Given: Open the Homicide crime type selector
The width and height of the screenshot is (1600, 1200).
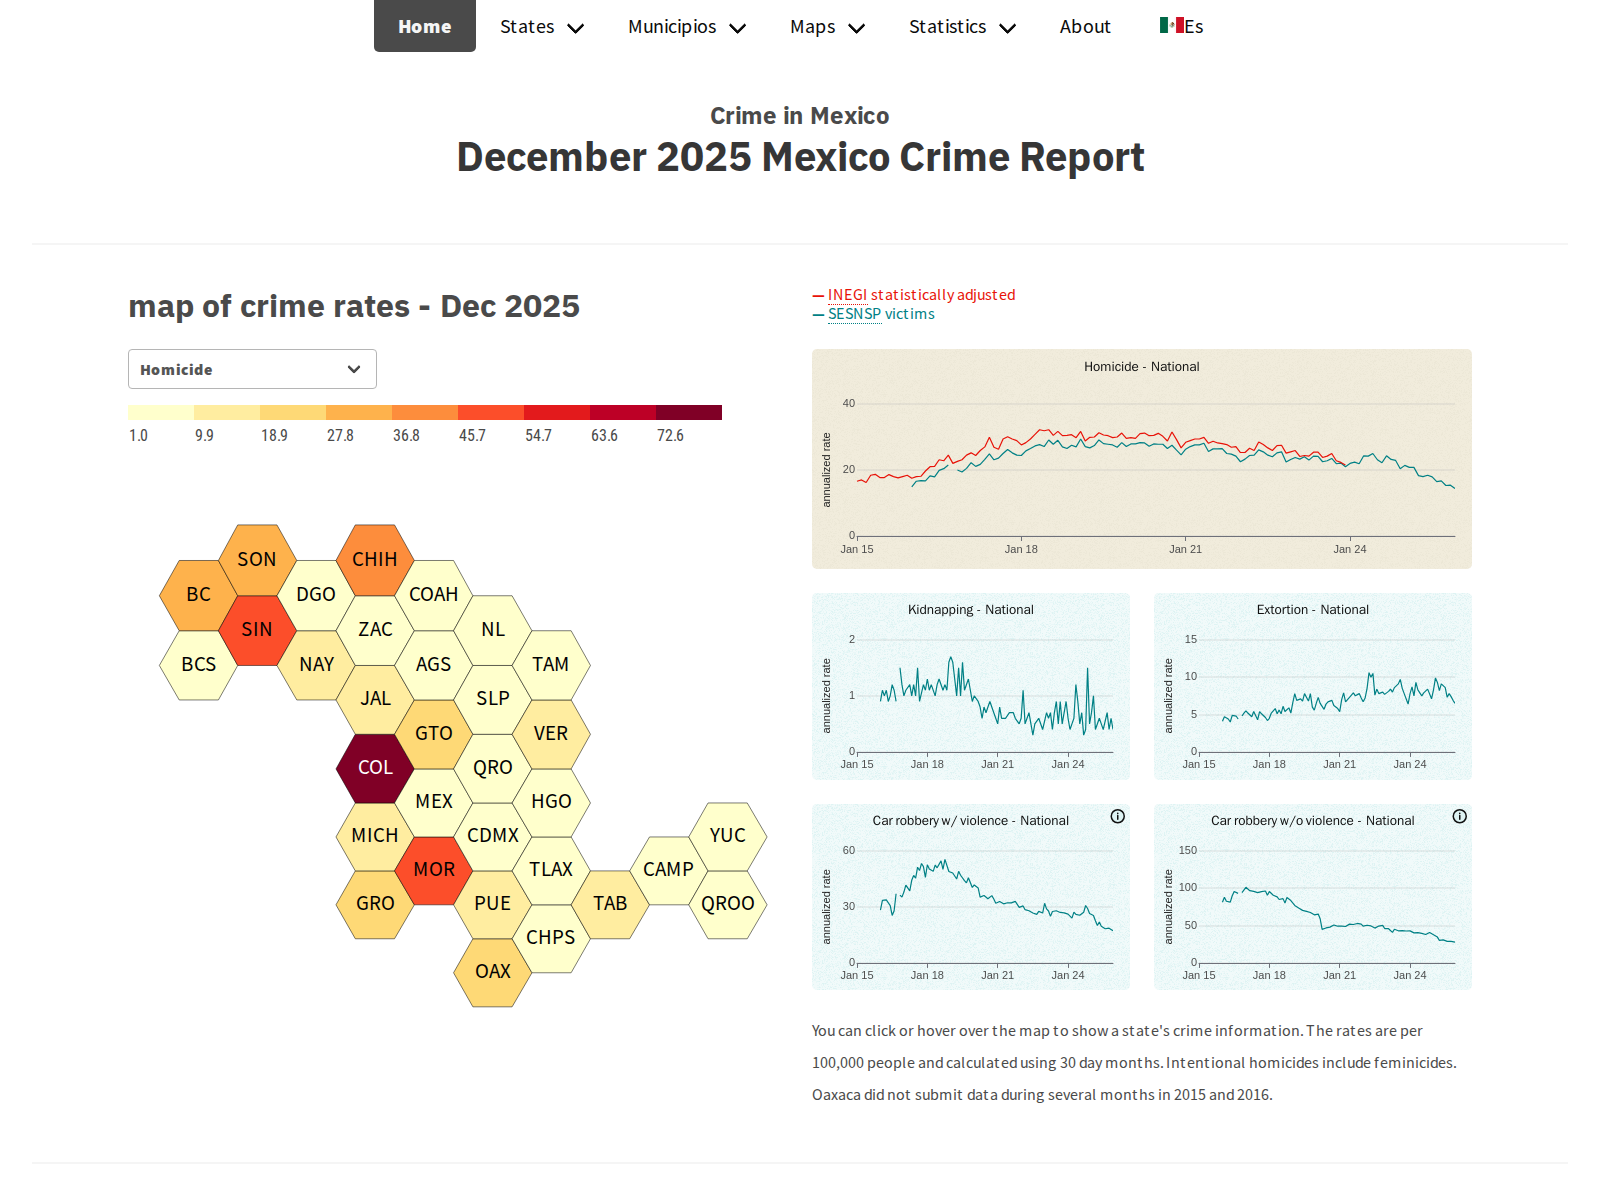Looking at the screenshot, I should coord(252,369).
